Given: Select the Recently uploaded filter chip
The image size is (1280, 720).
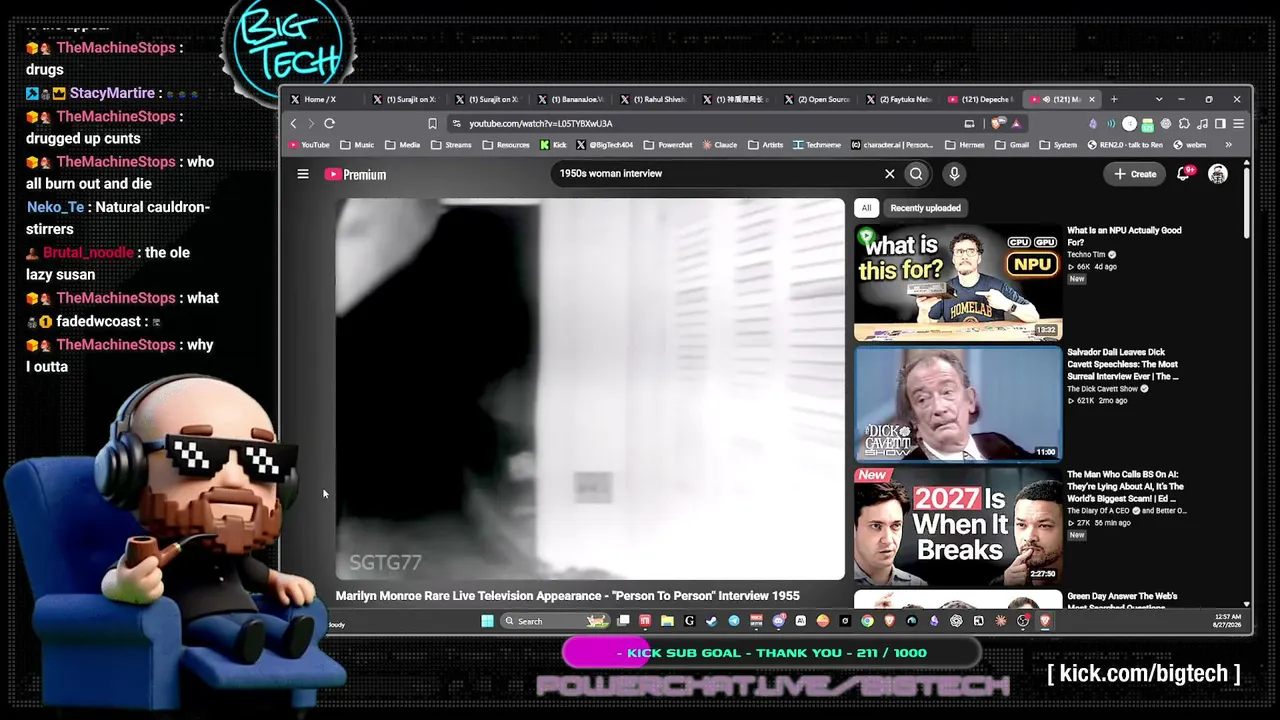Looking at the screenshot, I should 925,208.
